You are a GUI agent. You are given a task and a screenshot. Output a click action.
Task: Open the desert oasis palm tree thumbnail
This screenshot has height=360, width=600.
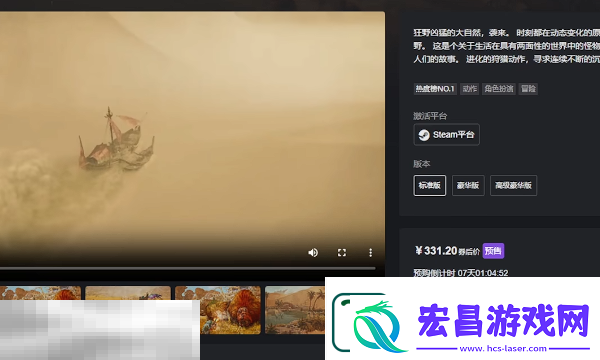[295, 310]
